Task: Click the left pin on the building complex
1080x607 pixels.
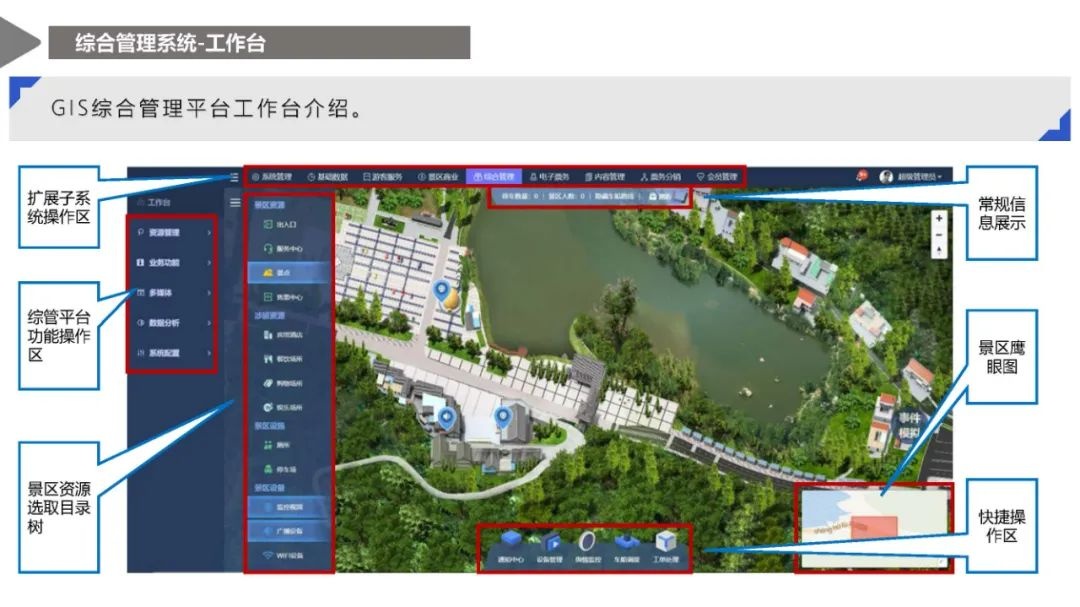Action: 447,419
